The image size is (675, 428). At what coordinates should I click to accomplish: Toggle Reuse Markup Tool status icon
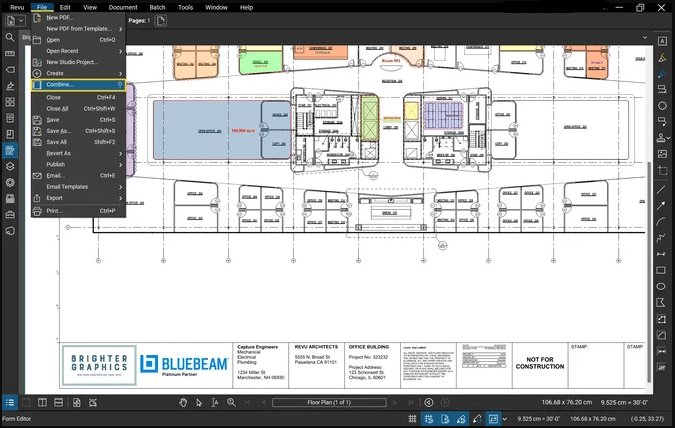coord(477,419)
